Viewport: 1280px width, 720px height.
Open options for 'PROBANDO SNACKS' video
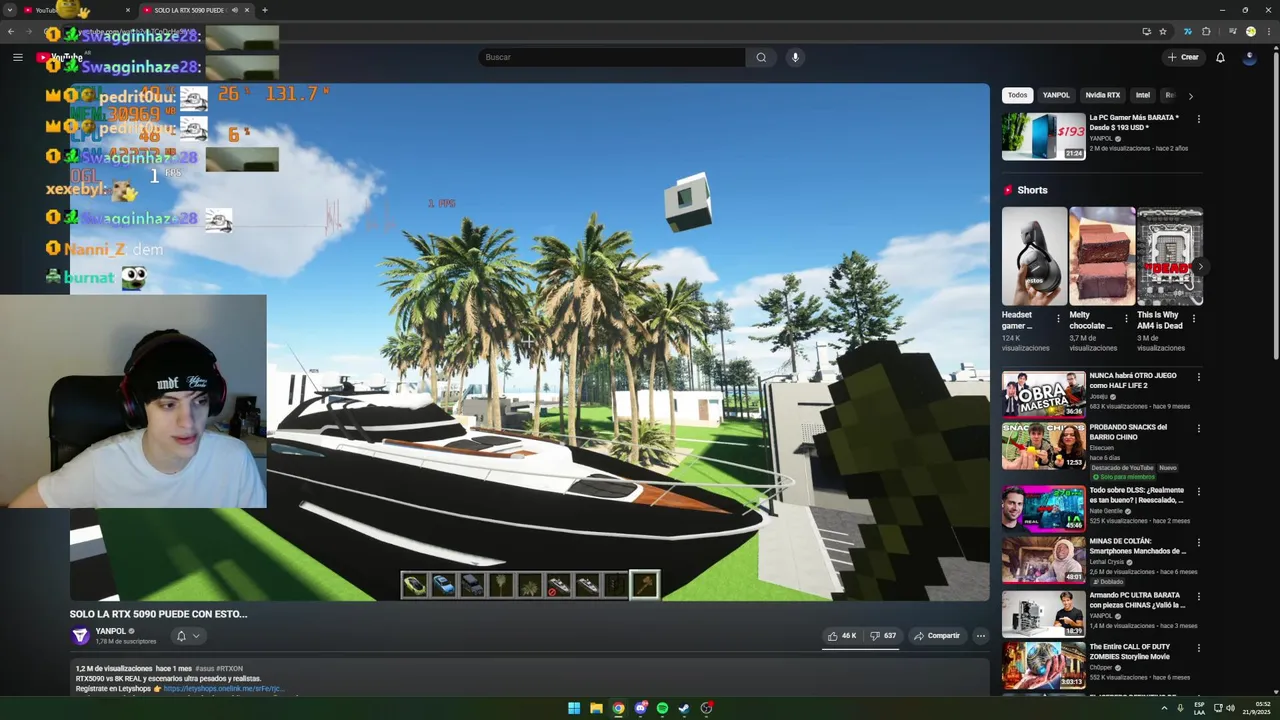pos(1198,429)
